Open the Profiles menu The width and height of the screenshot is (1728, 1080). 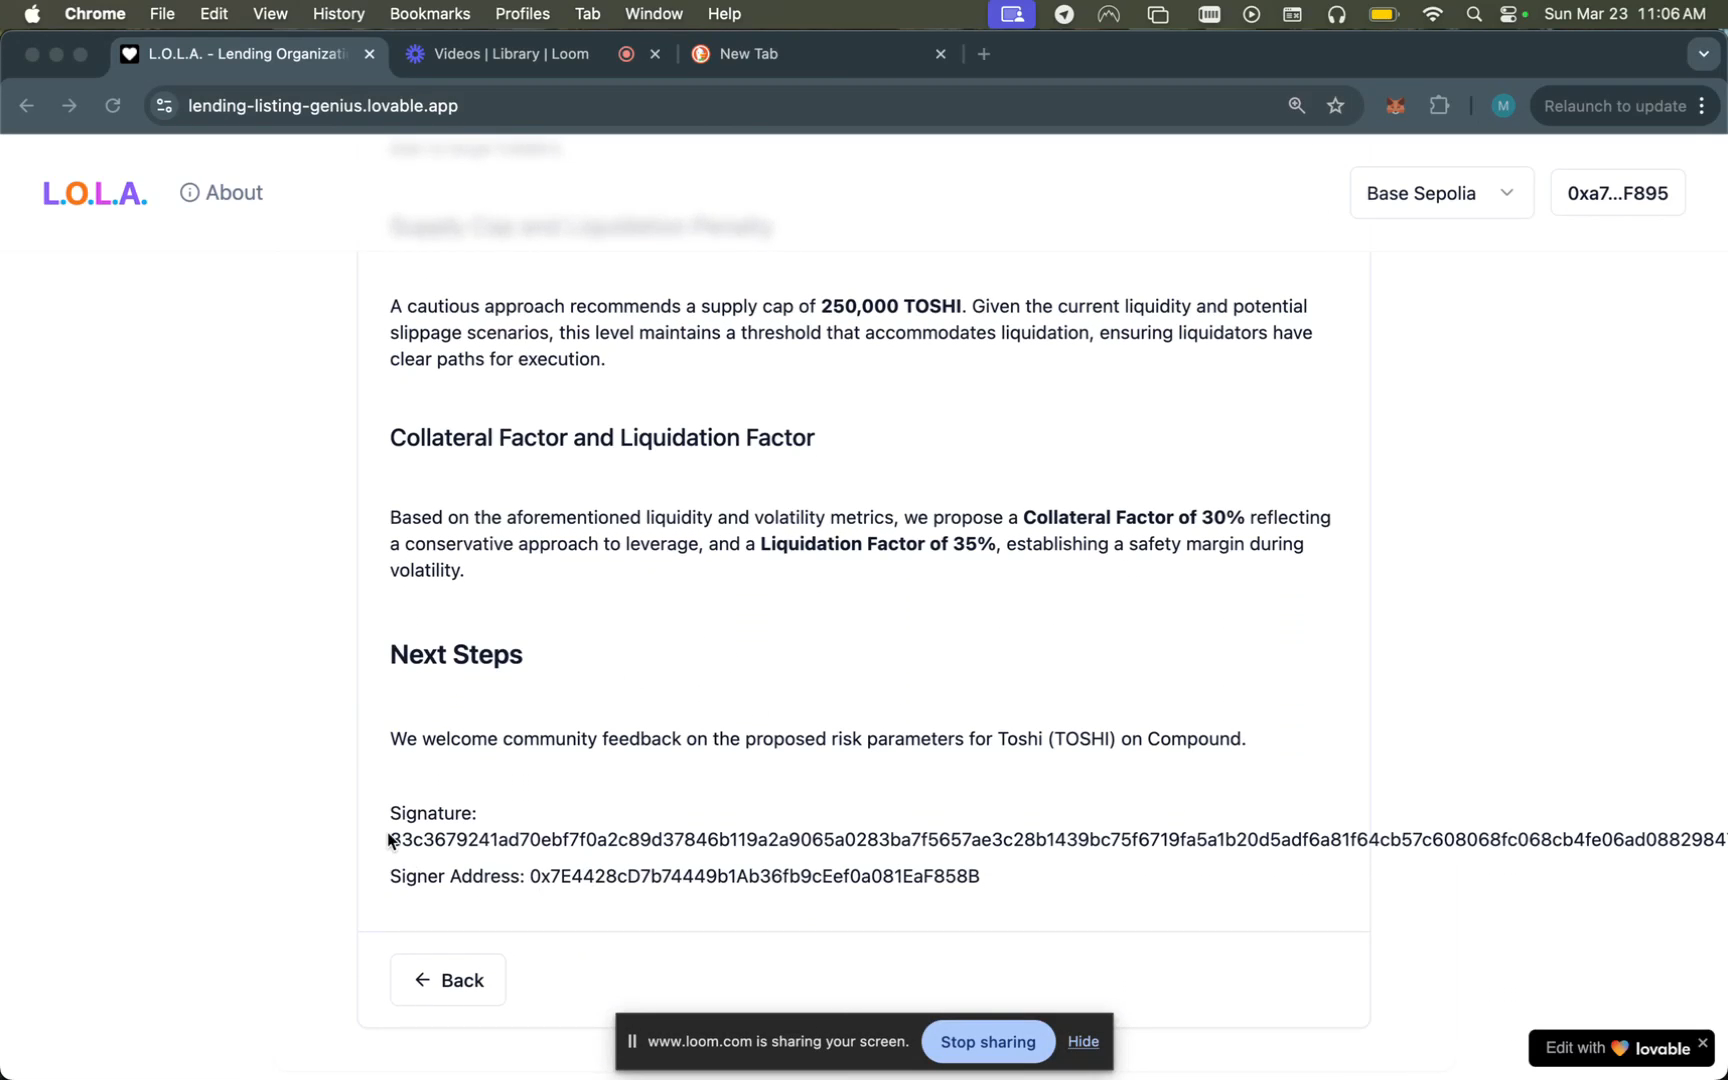click(522, 14)
